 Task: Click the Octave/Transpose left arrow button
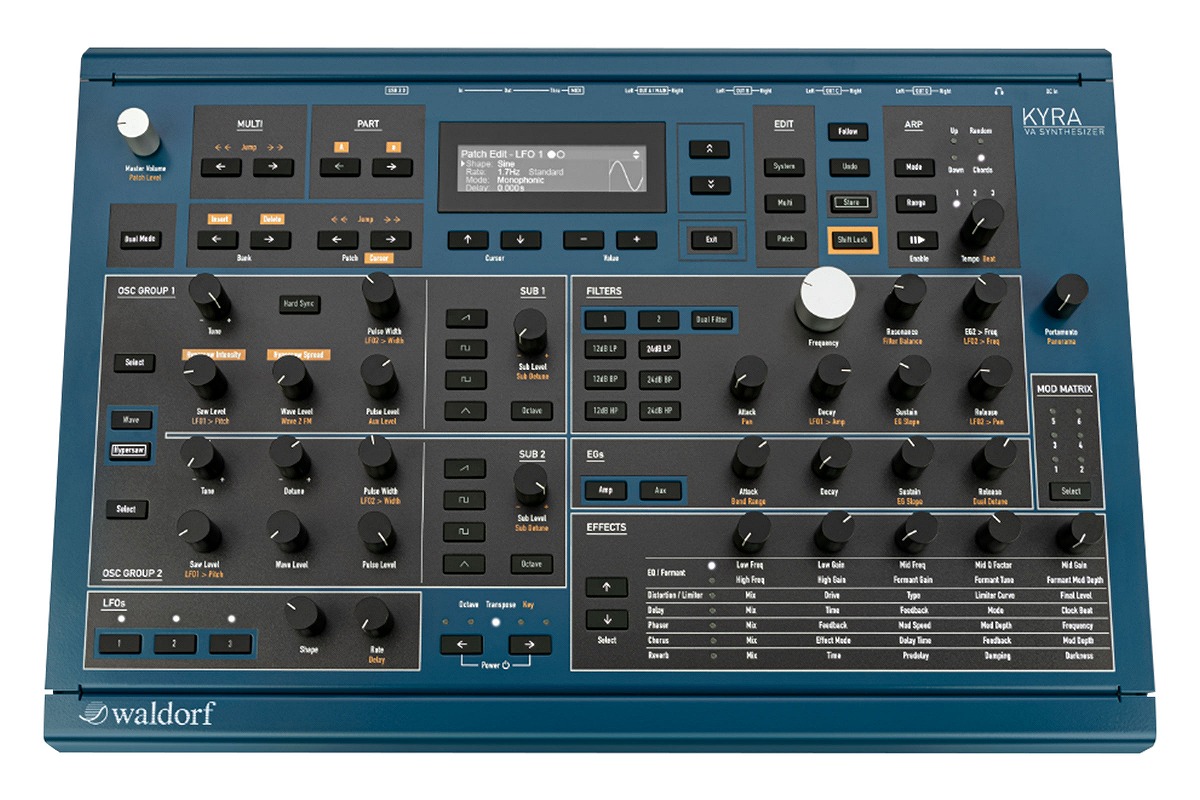click(462, 645)
